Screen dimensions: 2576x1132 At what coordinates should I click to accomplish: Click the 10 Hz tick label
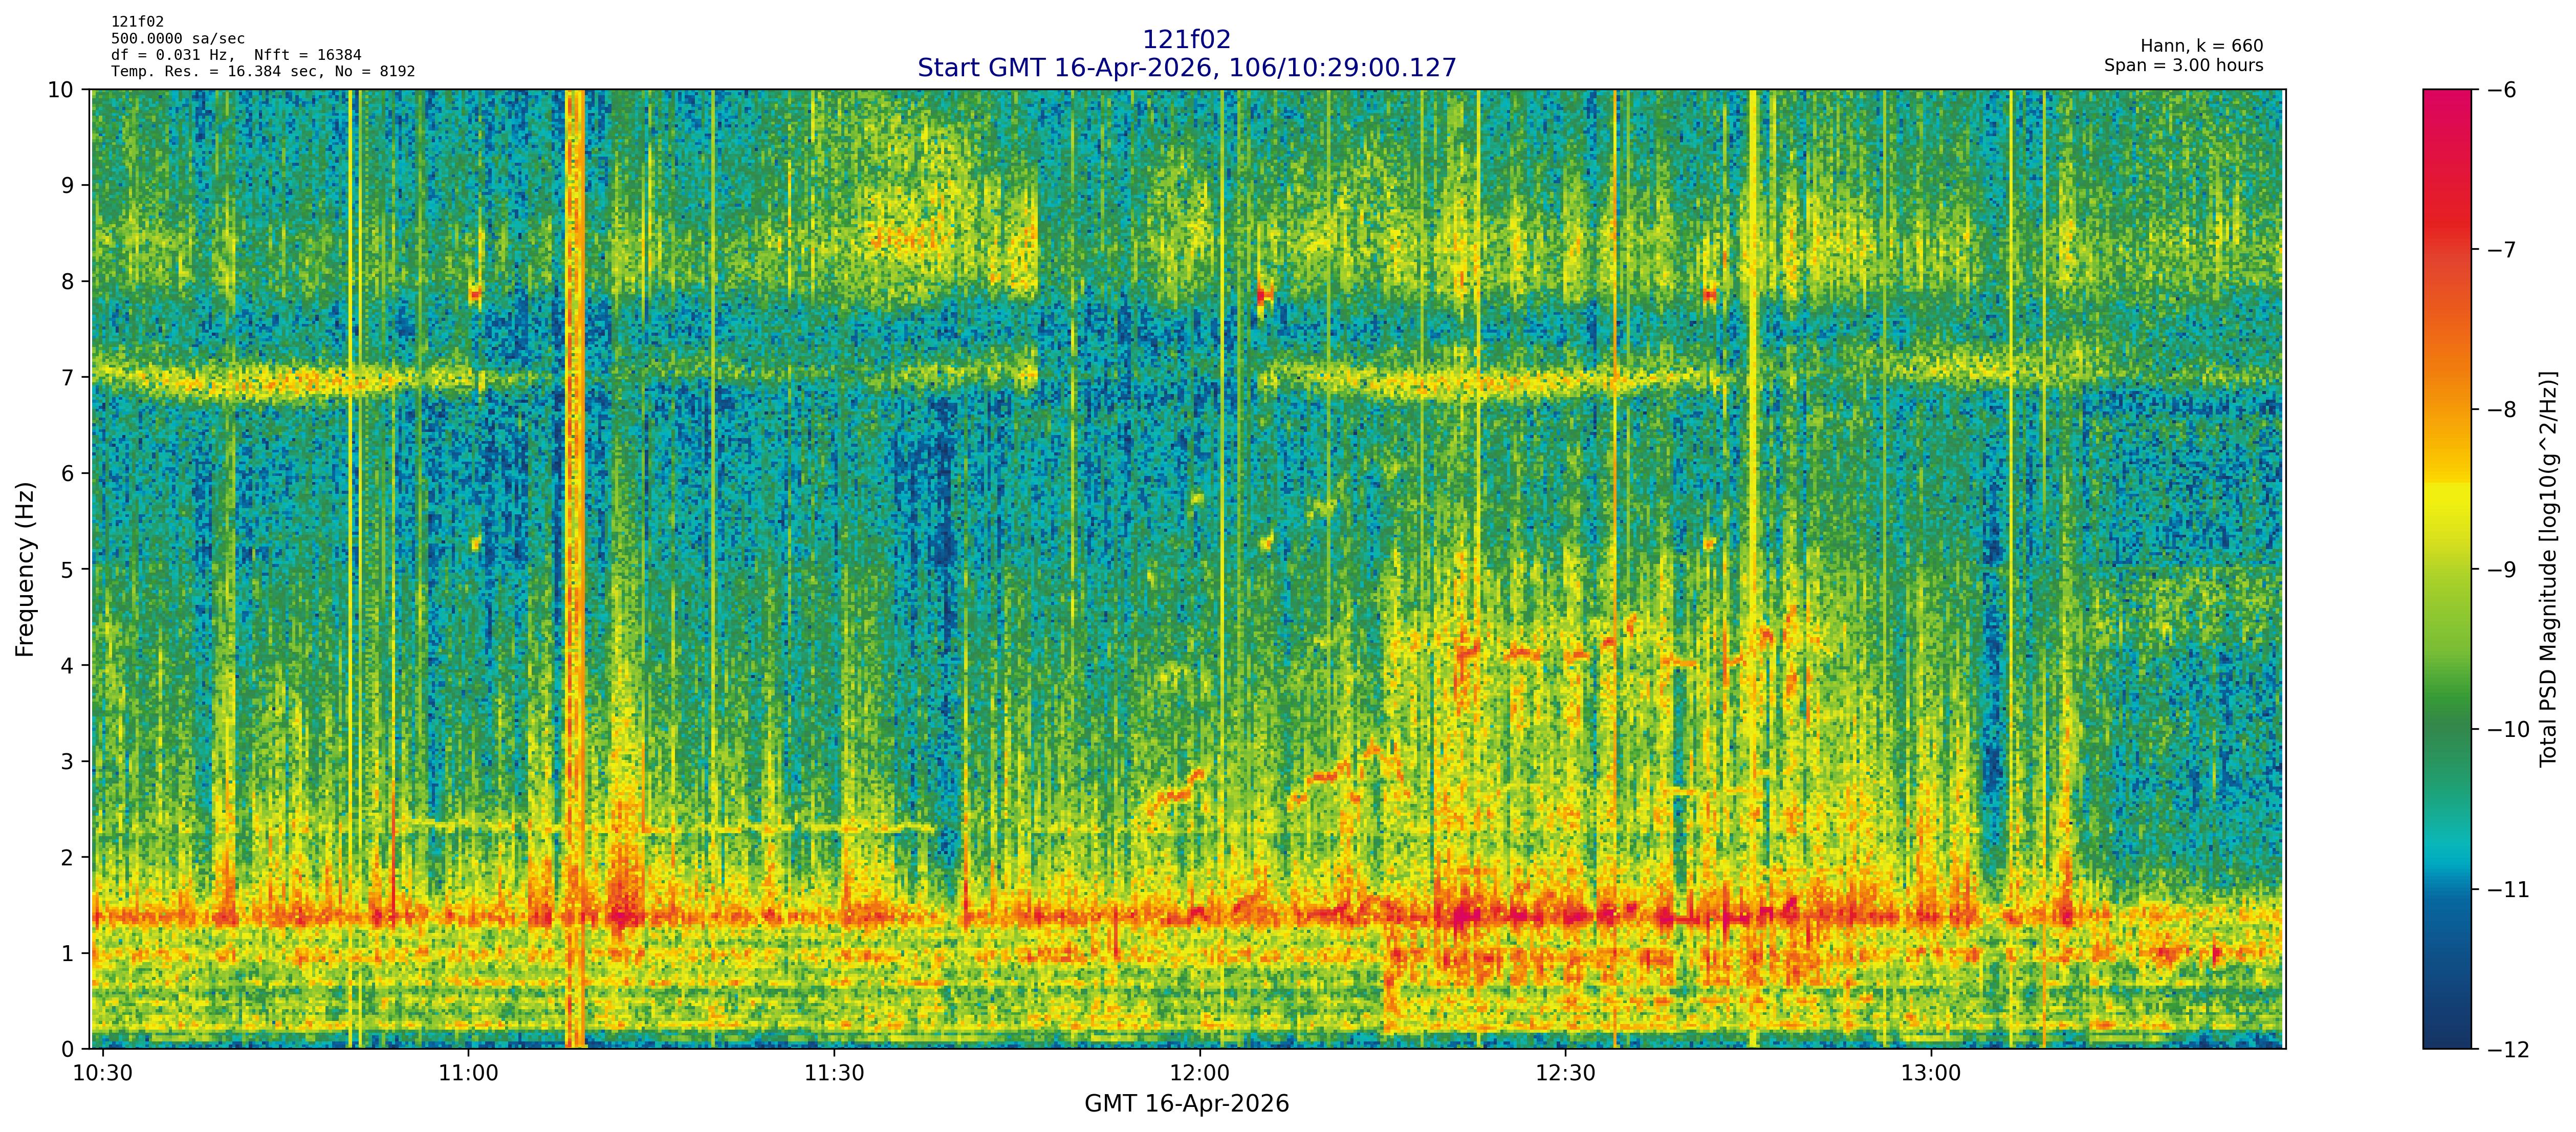tap(61, 90)
